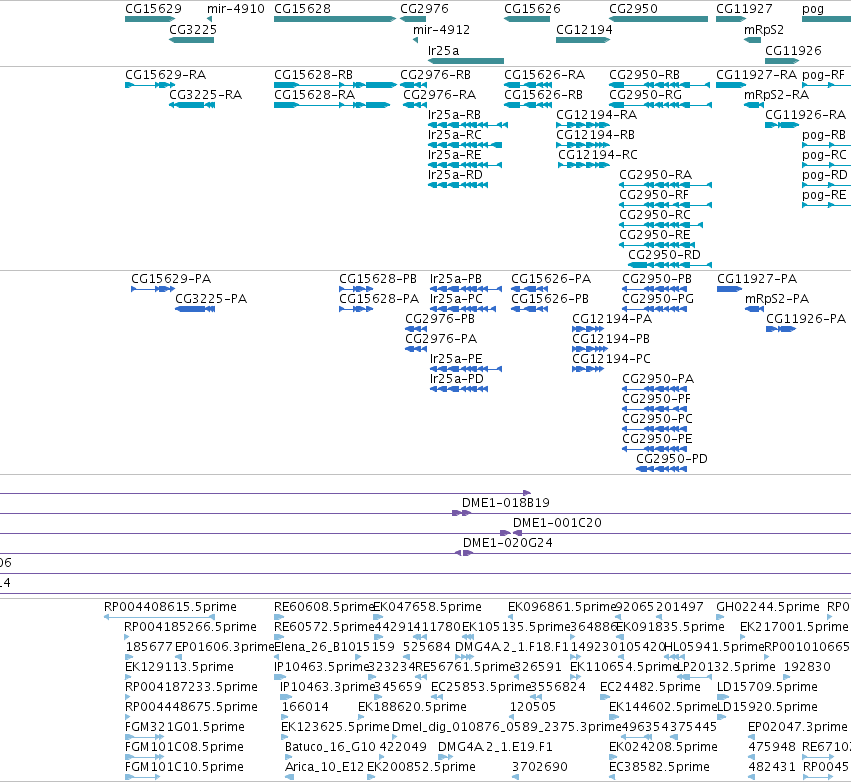This screenshot has height=782, width=851.
Task: Select EST FGM321G01.5prime
Action: (185, 727)
